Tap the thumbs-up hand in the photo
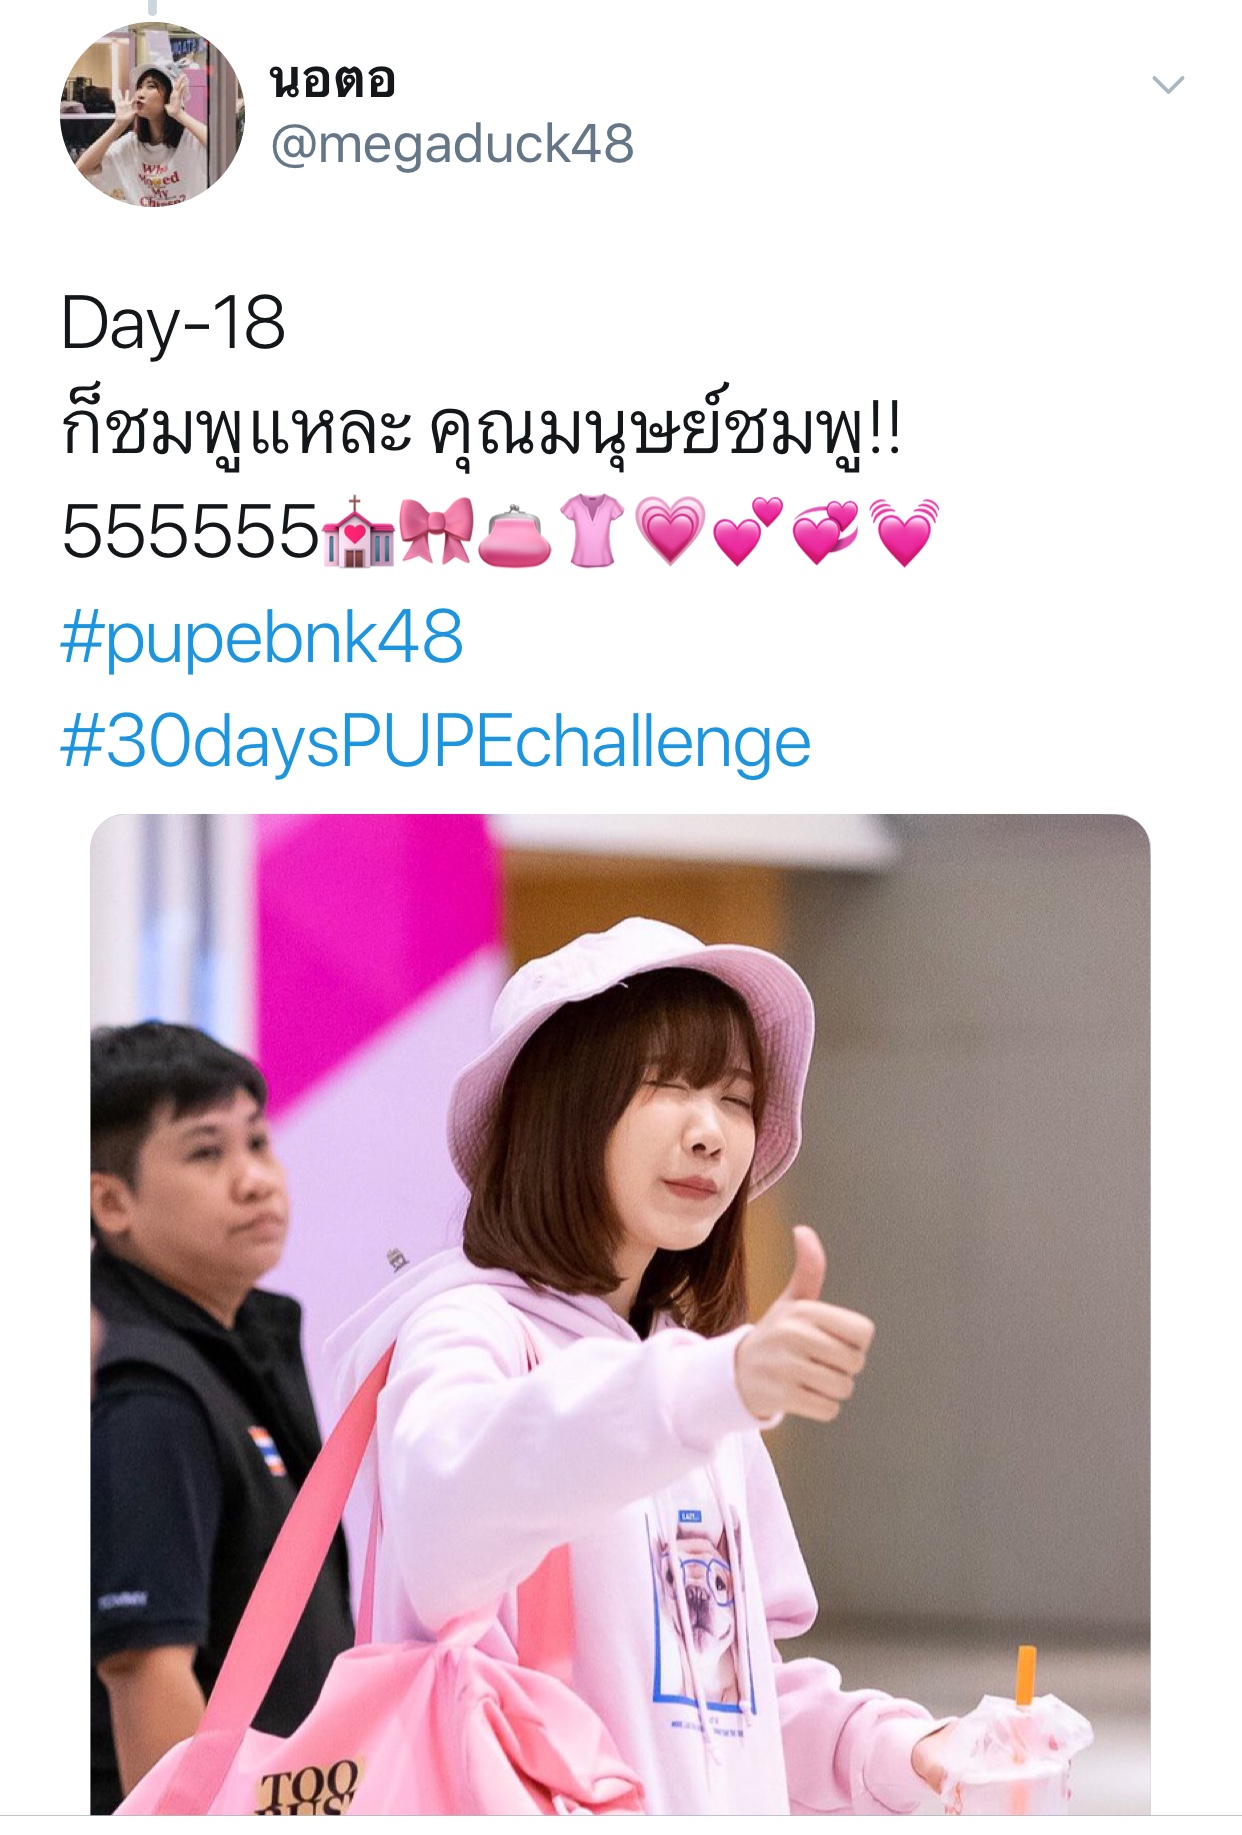 [800, 1325]
